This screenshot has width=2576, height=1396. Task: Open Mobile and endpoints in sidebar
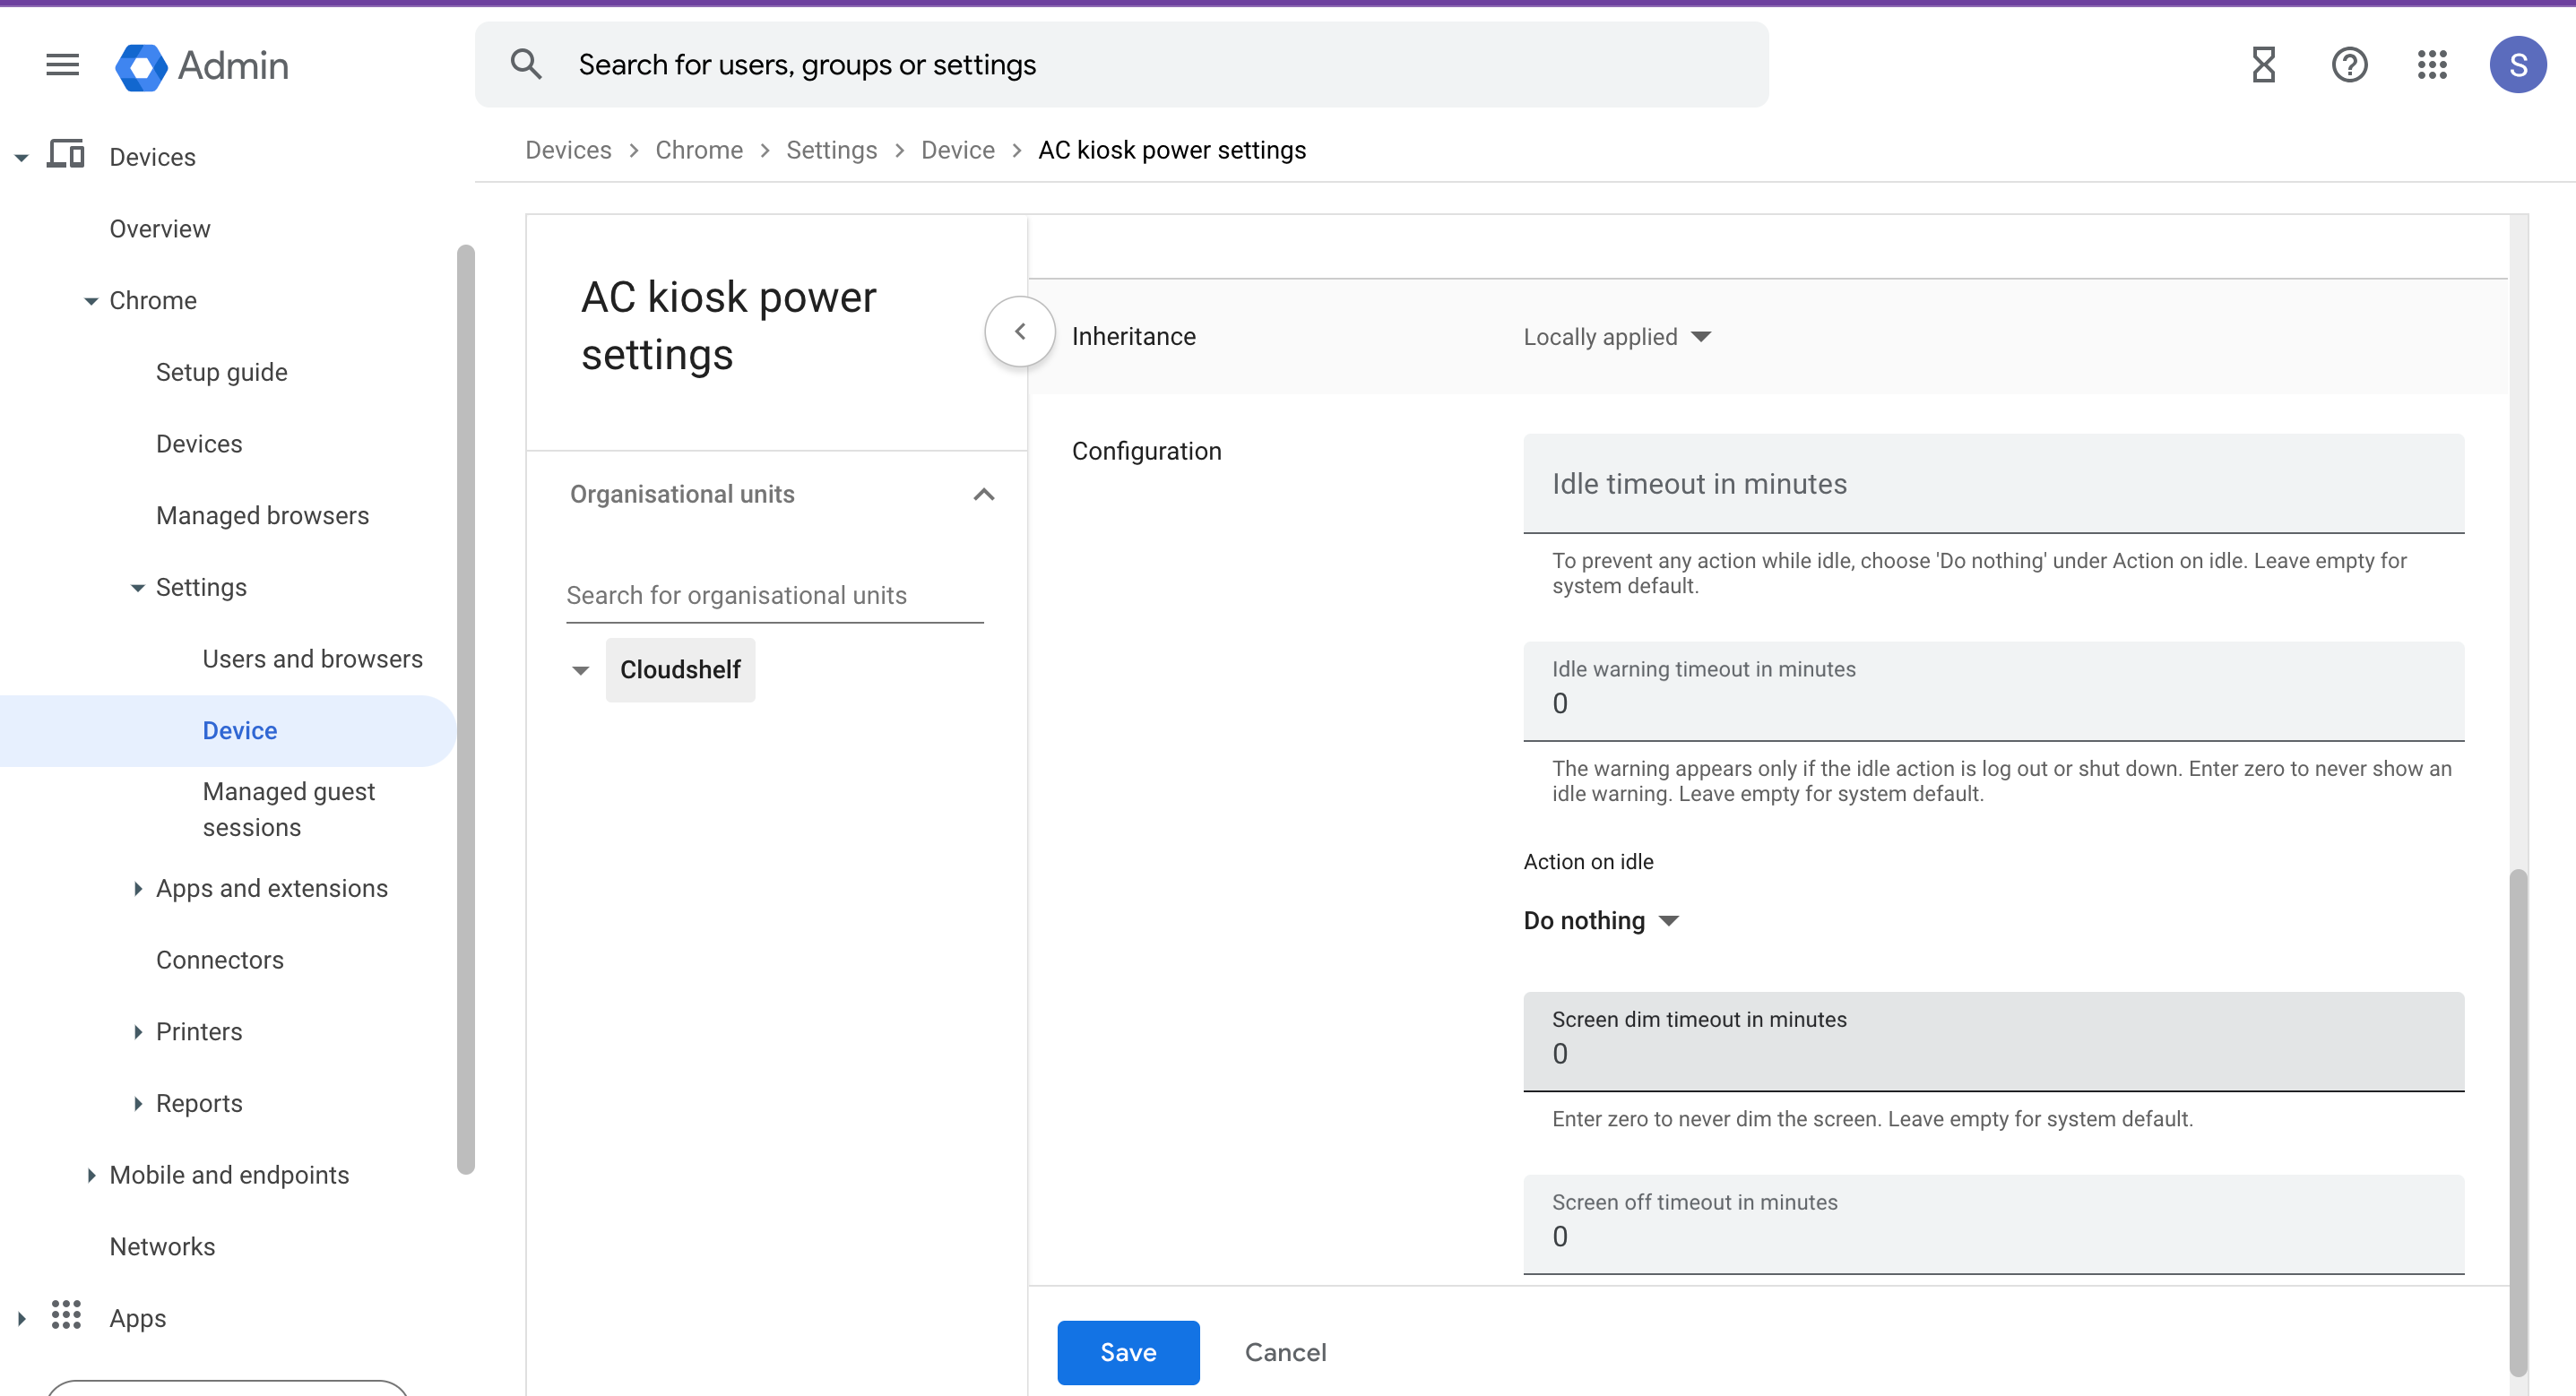tap(229, 1175)
